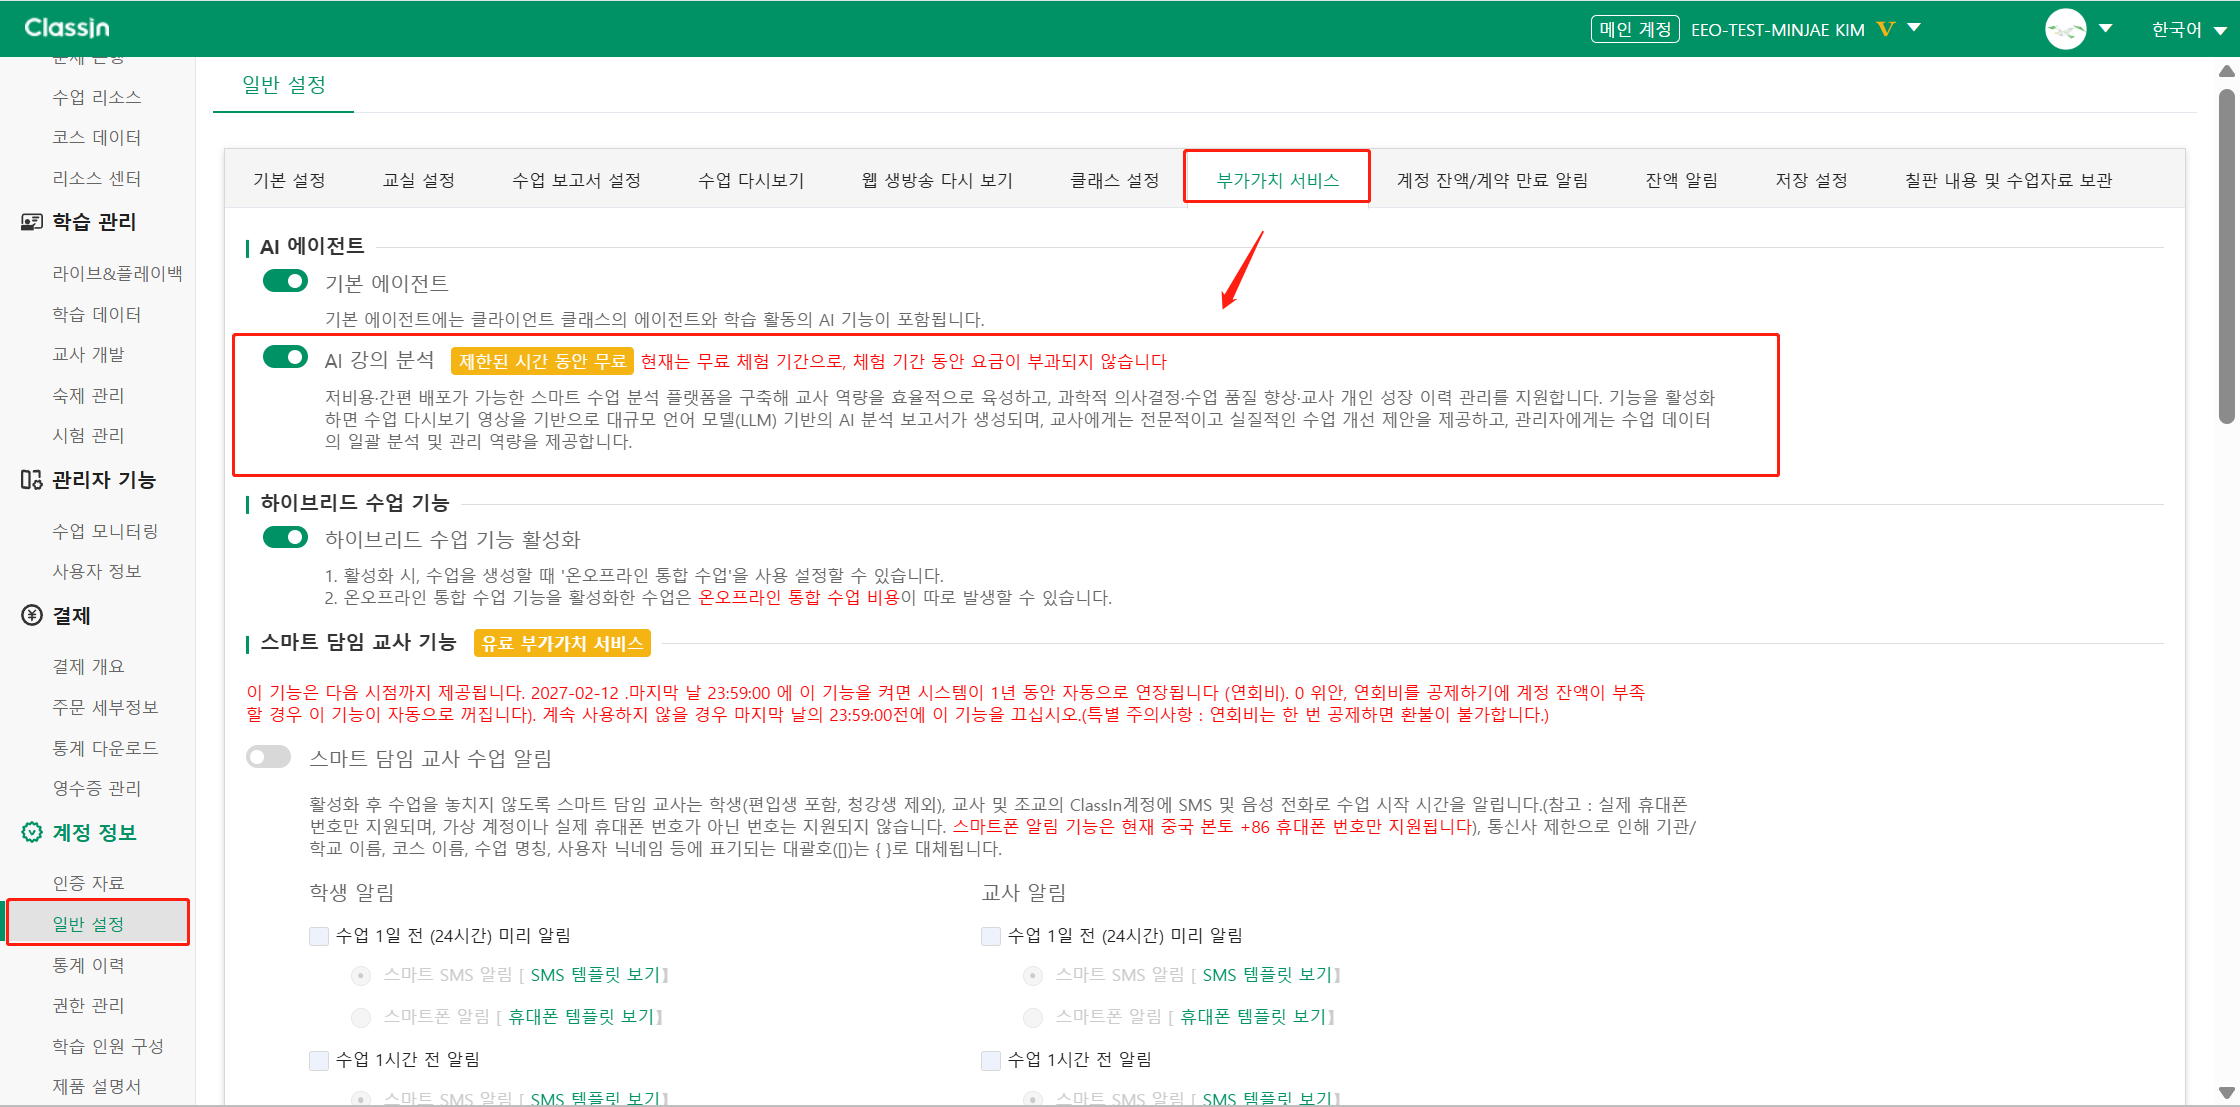The width and height of the screenshot is (2240, 1107).
Task: Check teacher 수업 1시간 전 알림 box
Action: pos(991,1060)
